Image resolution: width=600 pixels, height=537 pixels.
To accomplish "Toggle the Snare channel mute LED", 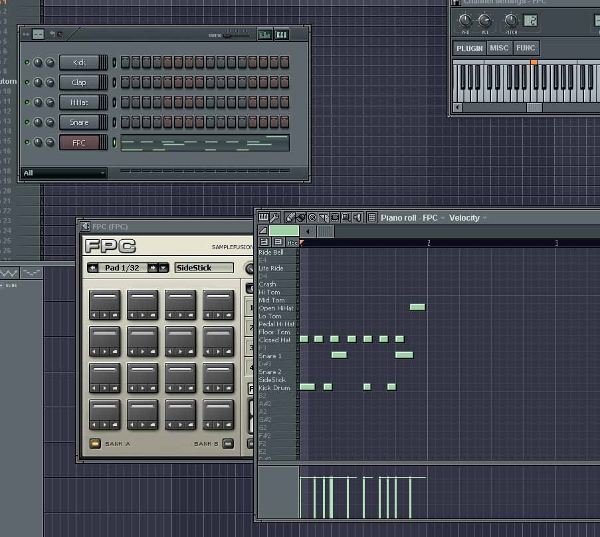I will pyautogui.click(x=27, y=122).
